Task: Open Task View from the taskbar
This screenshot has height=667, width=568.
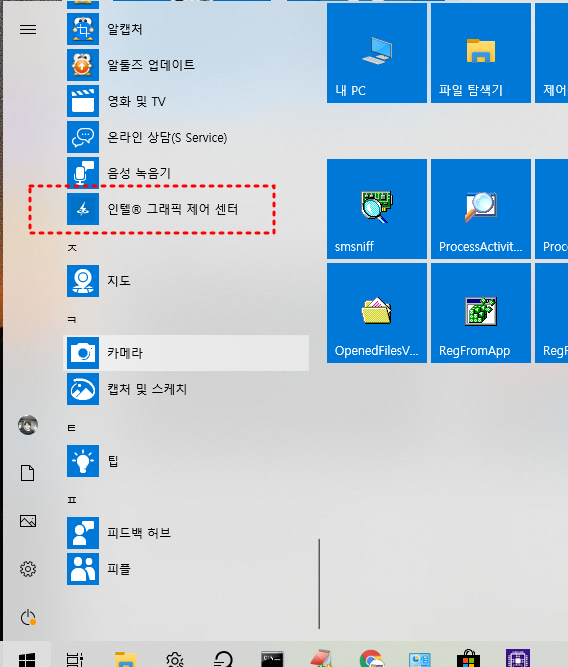Action: pos(75,658)
